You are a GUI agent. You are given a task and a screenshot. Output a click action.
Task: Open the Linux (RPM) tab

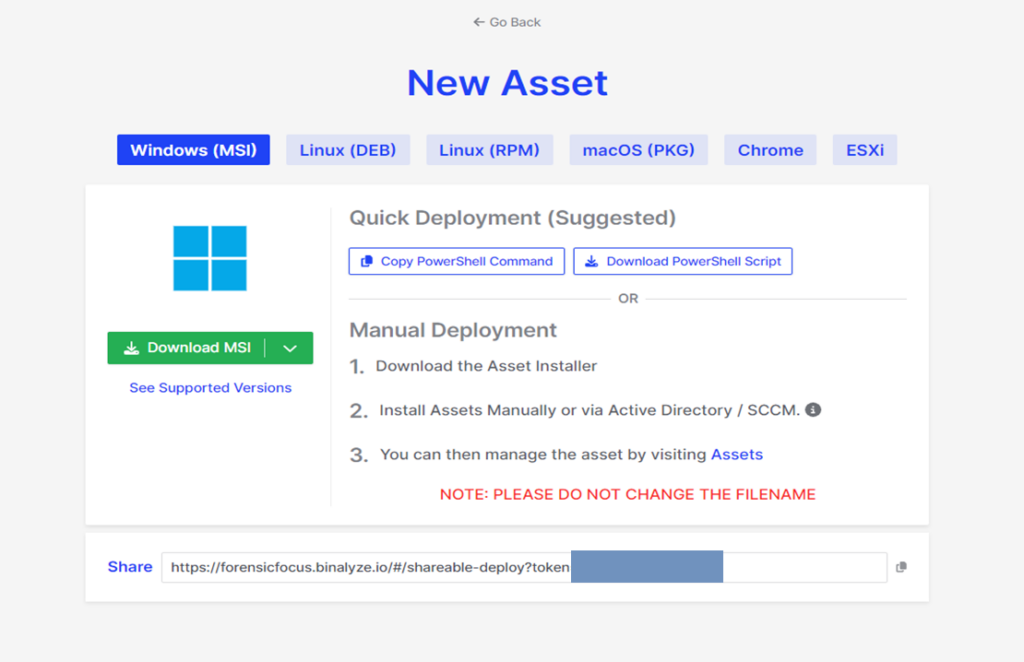coord(489,150)
